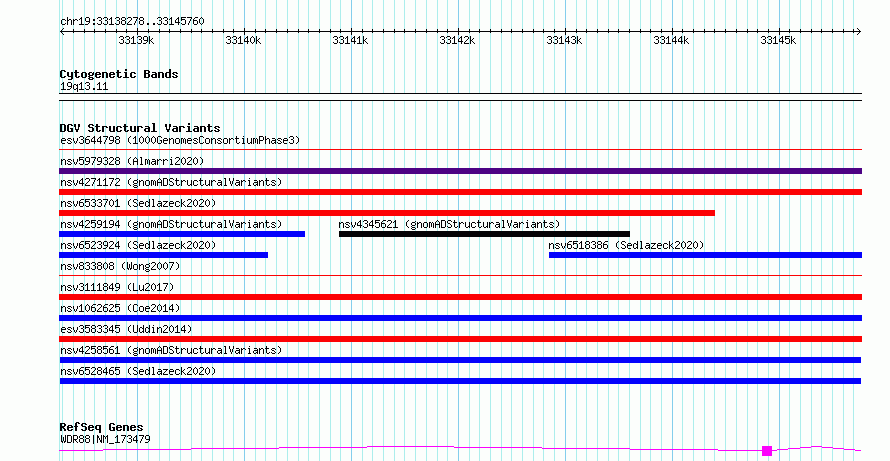890x461 pixels.
Task: Click the nsv6533701 (Sedlazeck2020) label
Action: click(138, 203)
